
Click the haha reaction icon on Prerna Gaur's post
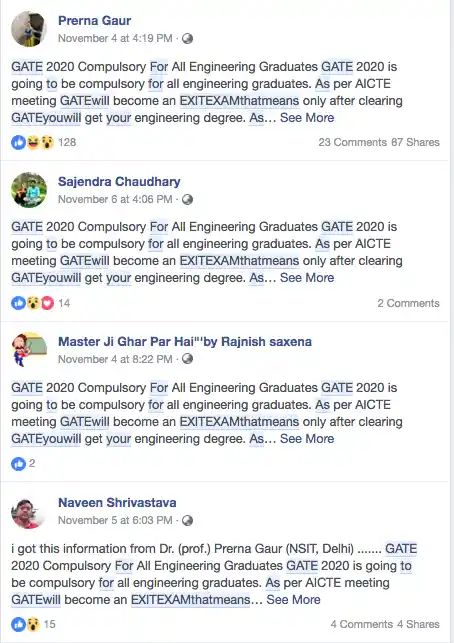click(33, 142)
